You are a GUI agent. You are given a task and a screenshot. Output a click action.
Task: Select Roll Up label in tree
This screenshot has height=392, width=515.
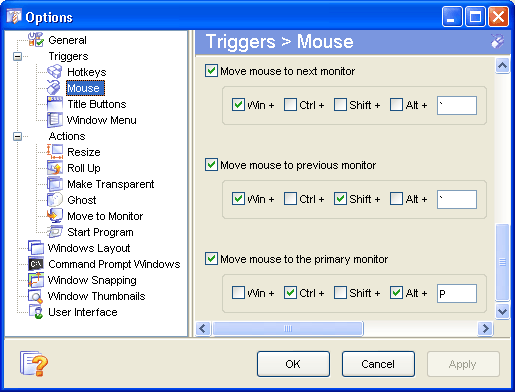pos(84,168)
